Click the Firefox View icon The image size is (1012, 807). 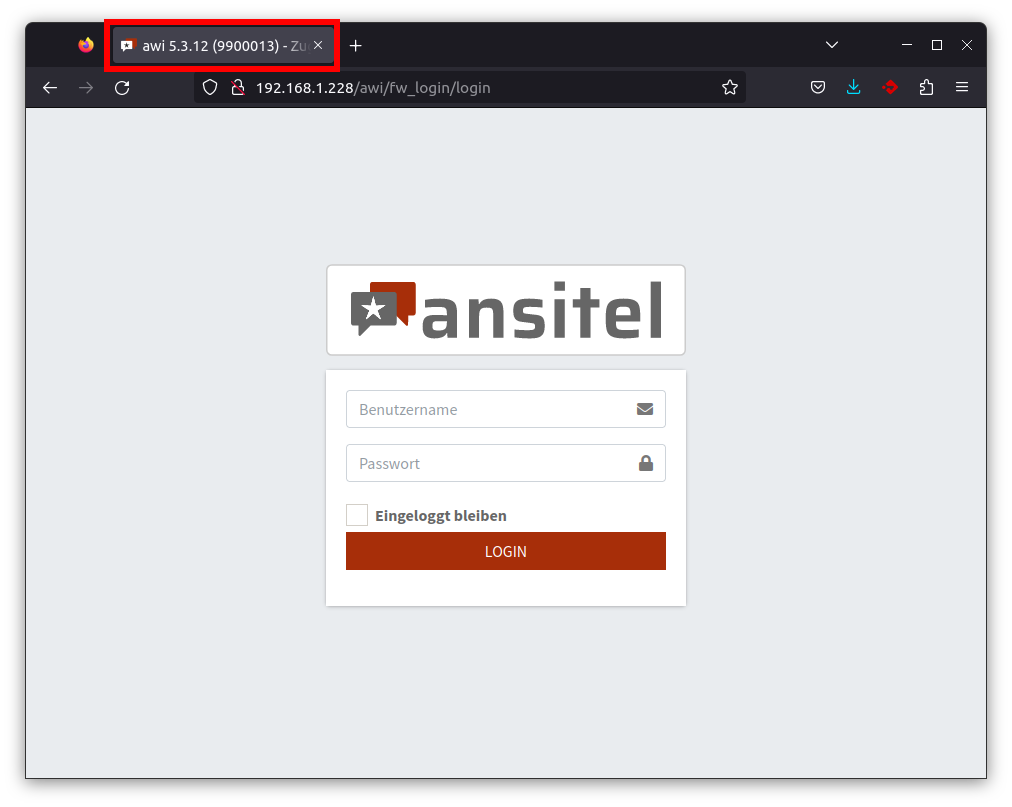(86, 45)
